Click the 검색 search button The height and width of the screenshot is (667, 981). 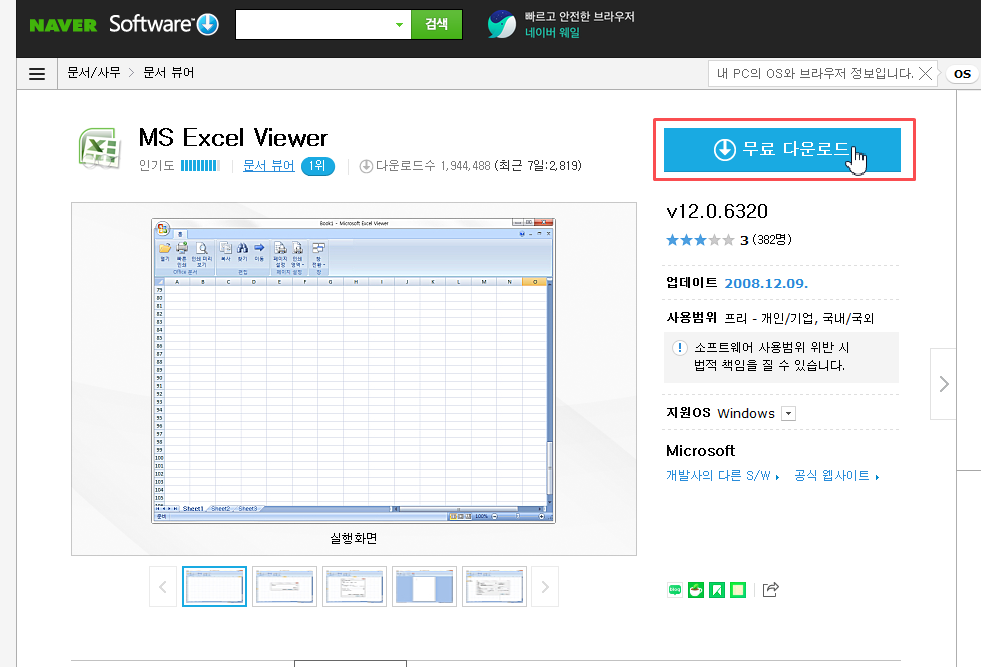(437, 24)
